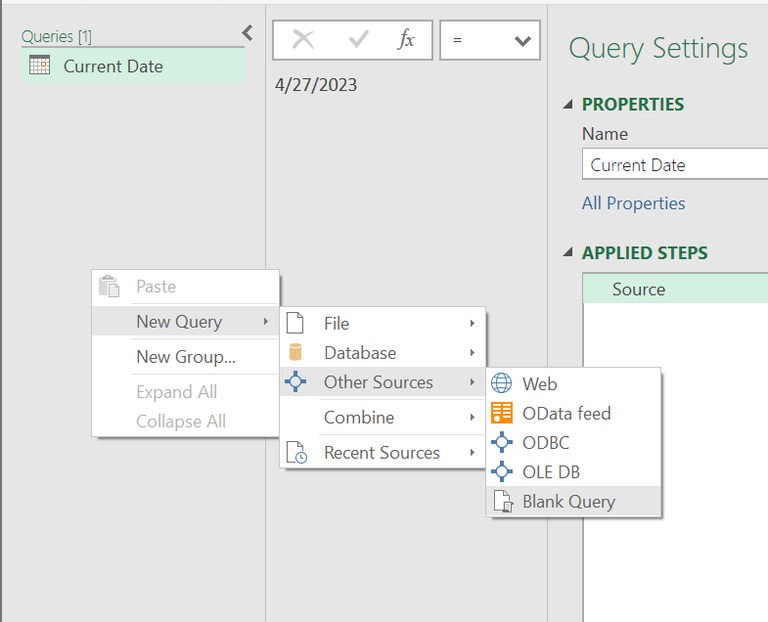Collapse the PROPERTIES section triangle
The width and height of the screenshot is (768, 622).
[569, 104]
